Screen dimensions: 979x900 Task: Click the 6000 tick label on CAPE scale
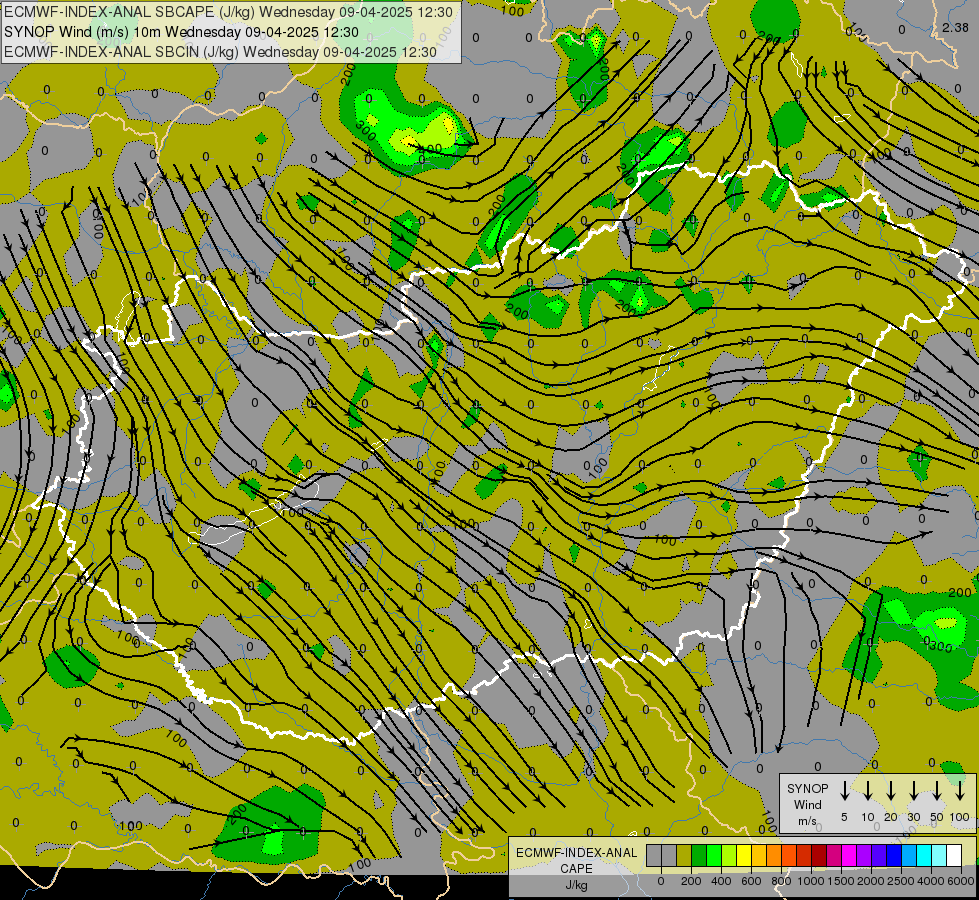point(961,881)
